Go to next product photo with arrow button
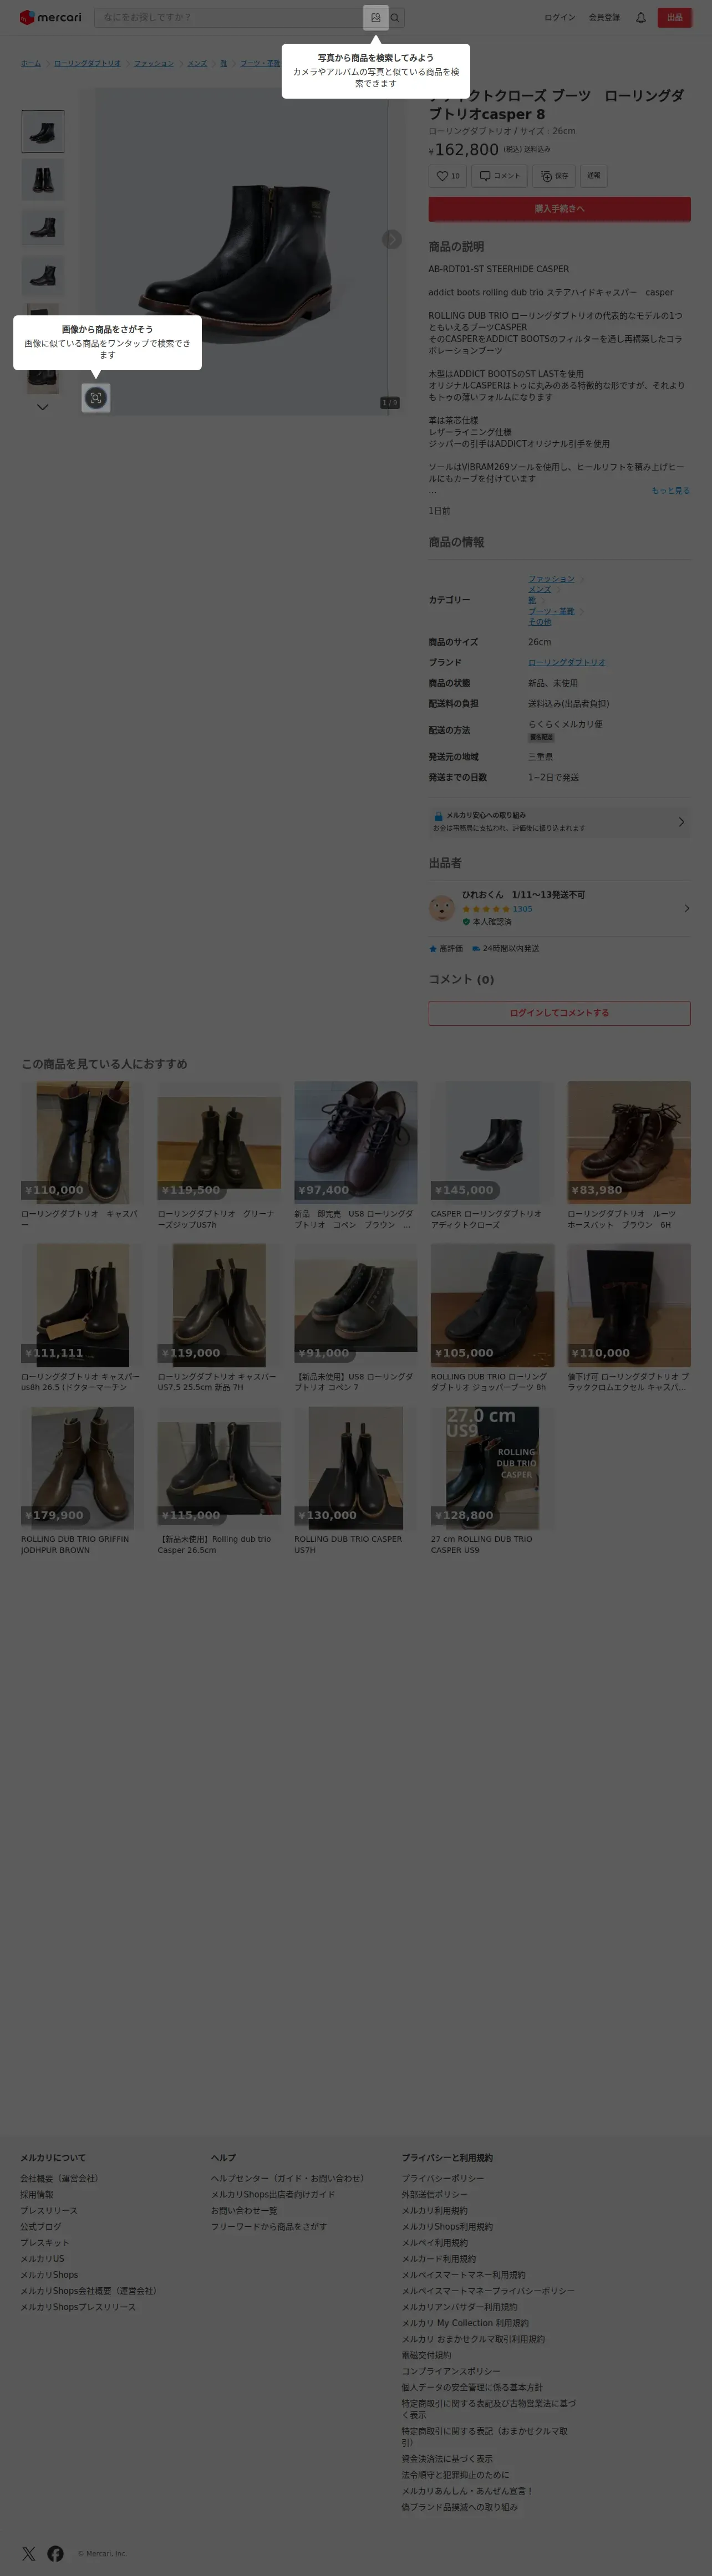Image resolution: width=712 pixels, height=2576 pixels. [x=392, y=240]
